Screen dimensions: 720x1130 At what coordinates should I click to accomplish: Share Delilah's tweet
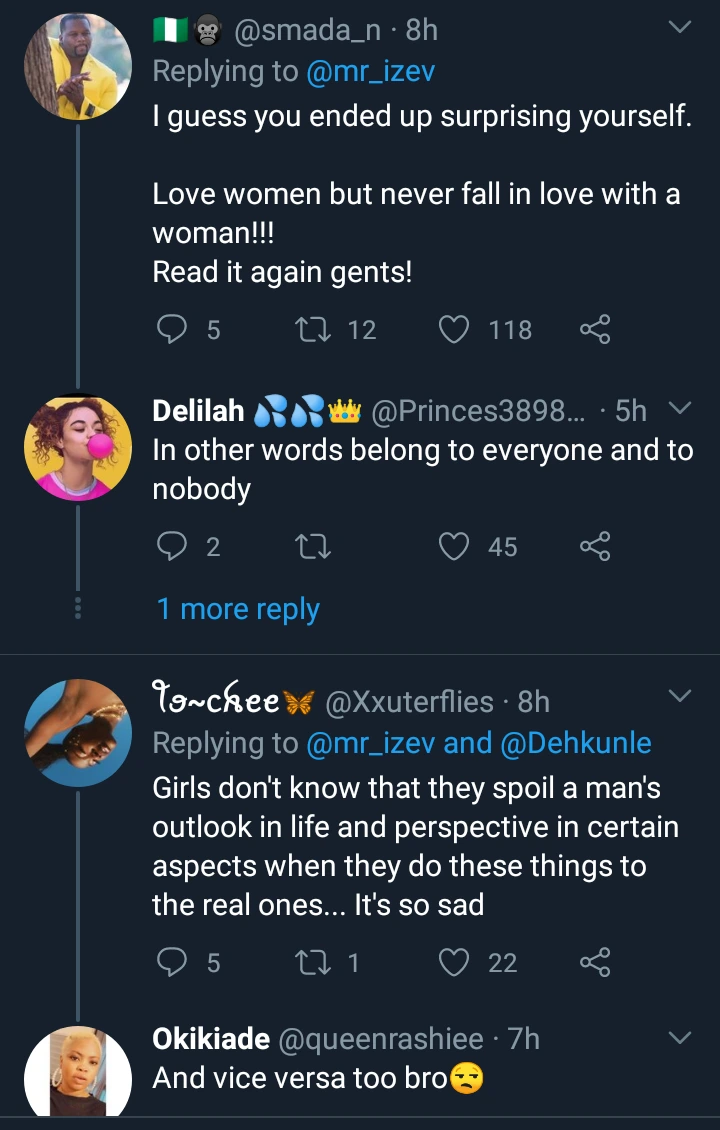point(594,546)
